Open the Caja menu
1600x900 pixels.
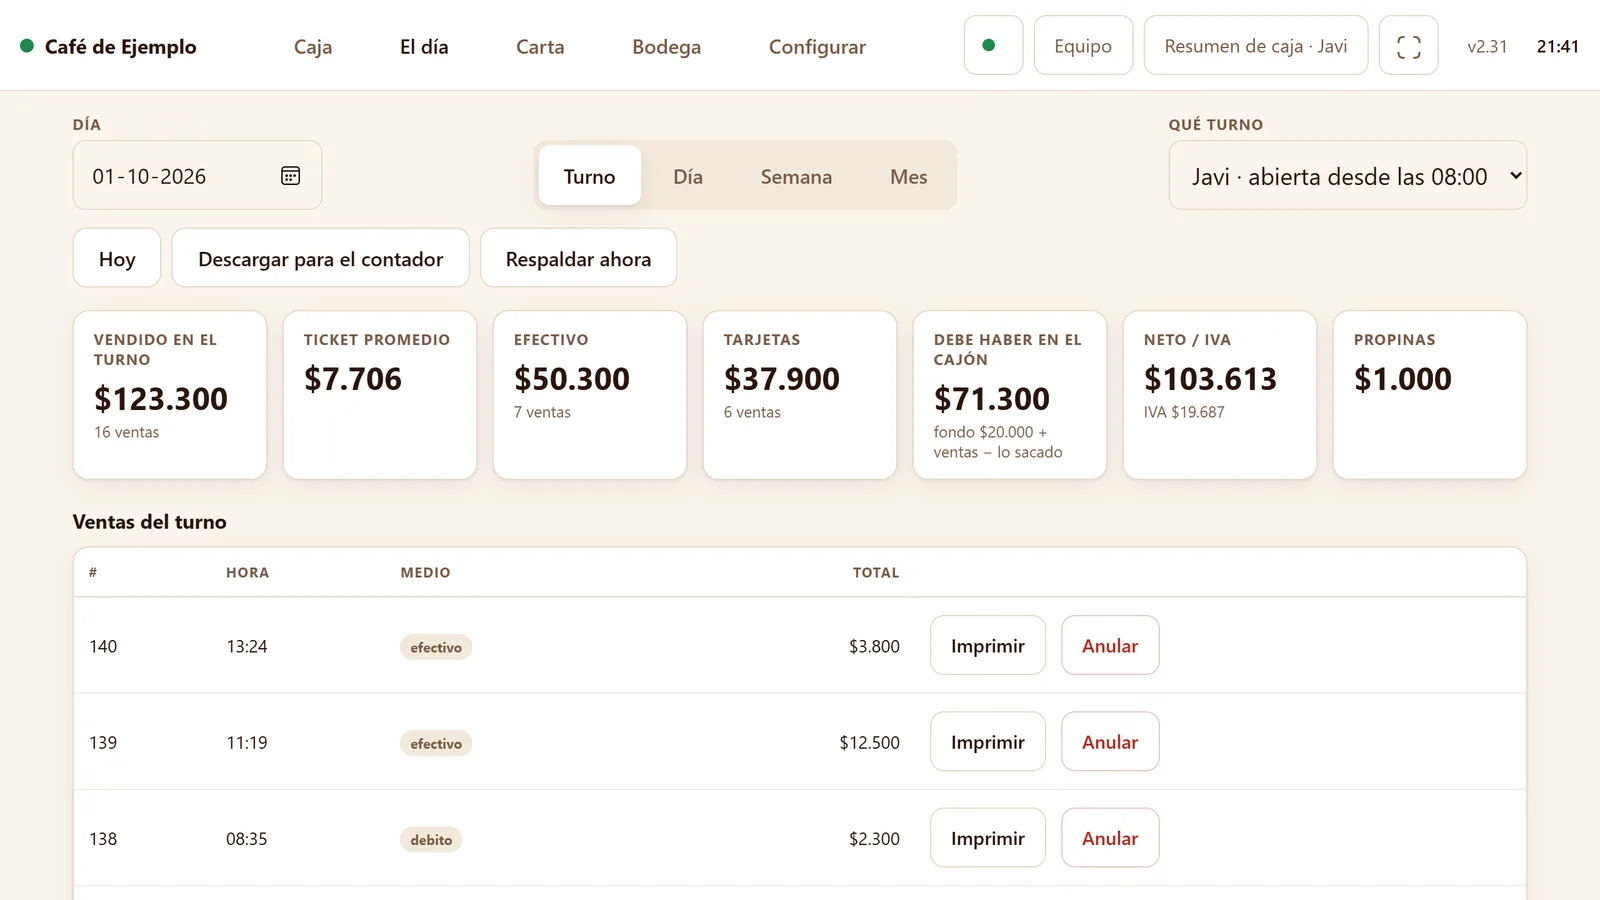[x=313, y=46]
